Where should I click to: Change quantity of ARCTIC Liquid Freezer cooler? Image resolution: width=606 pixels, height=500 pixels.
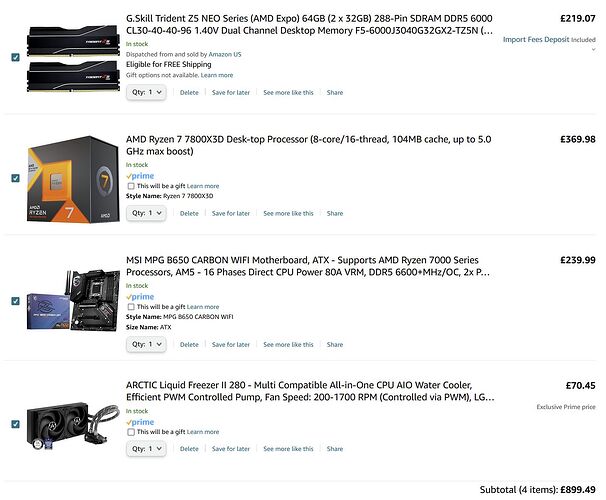click(x=146, y=449)
